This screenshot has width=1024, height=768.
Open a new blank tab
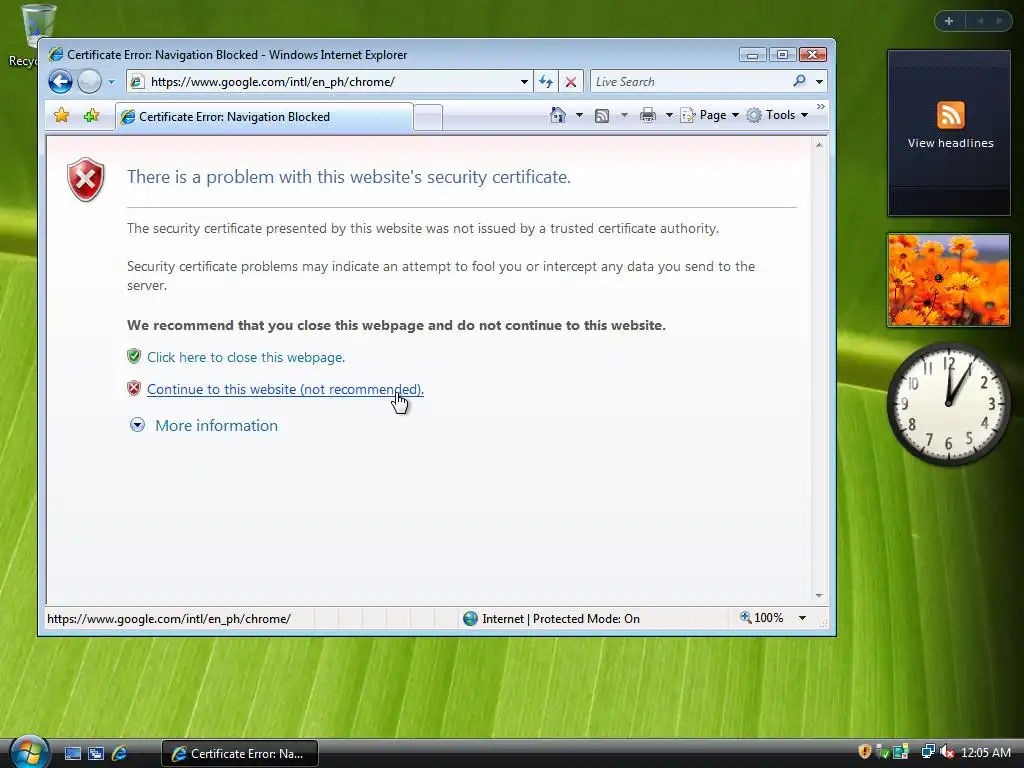(428, 118)
